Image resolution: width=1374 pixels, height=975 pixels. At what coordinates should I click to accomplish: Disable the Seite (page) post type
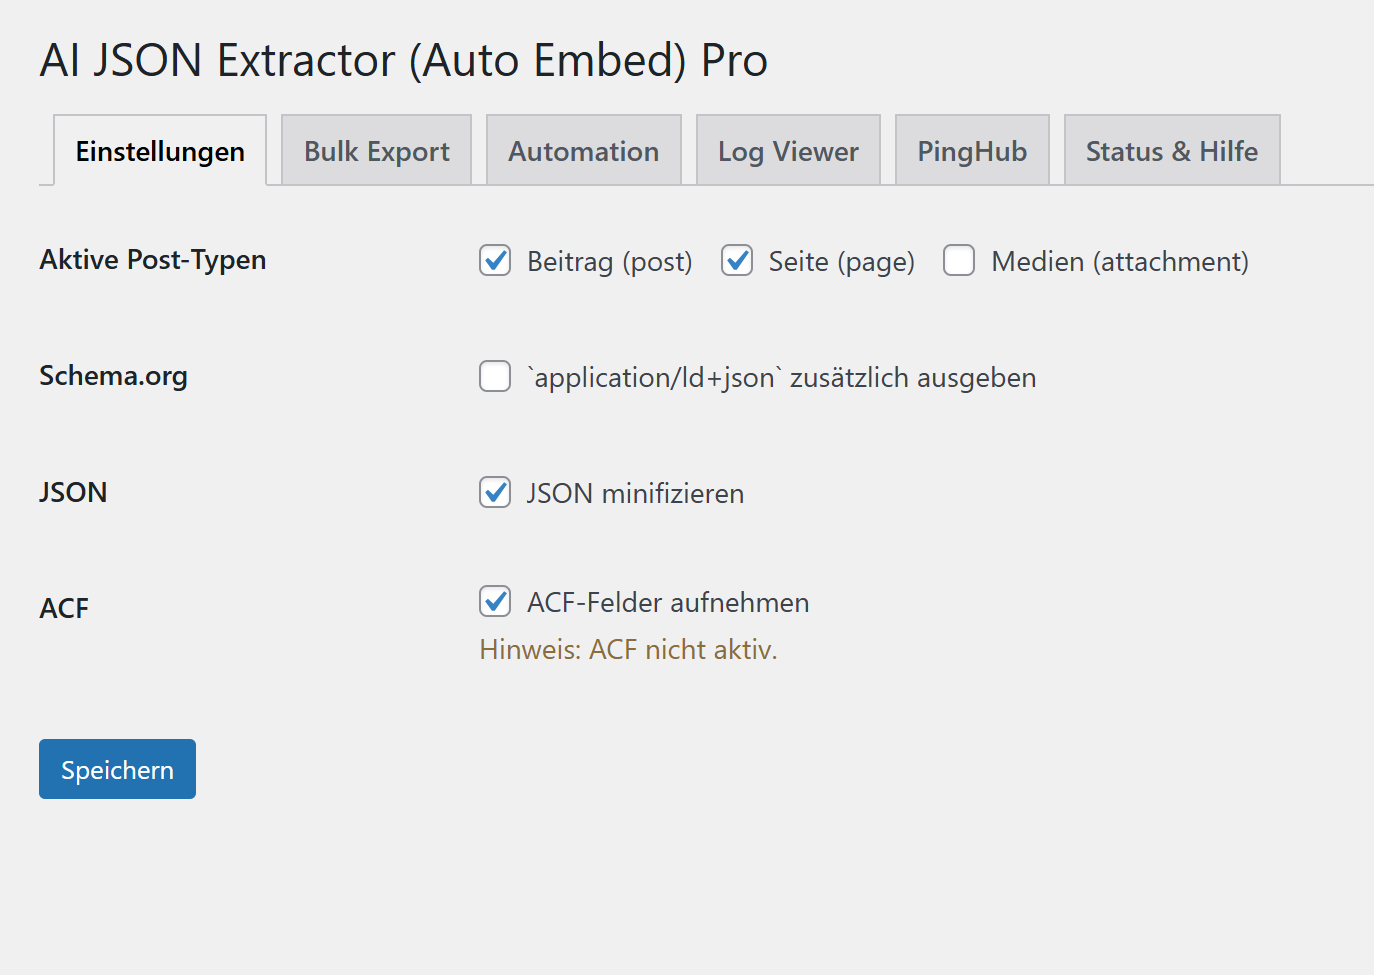737,260
